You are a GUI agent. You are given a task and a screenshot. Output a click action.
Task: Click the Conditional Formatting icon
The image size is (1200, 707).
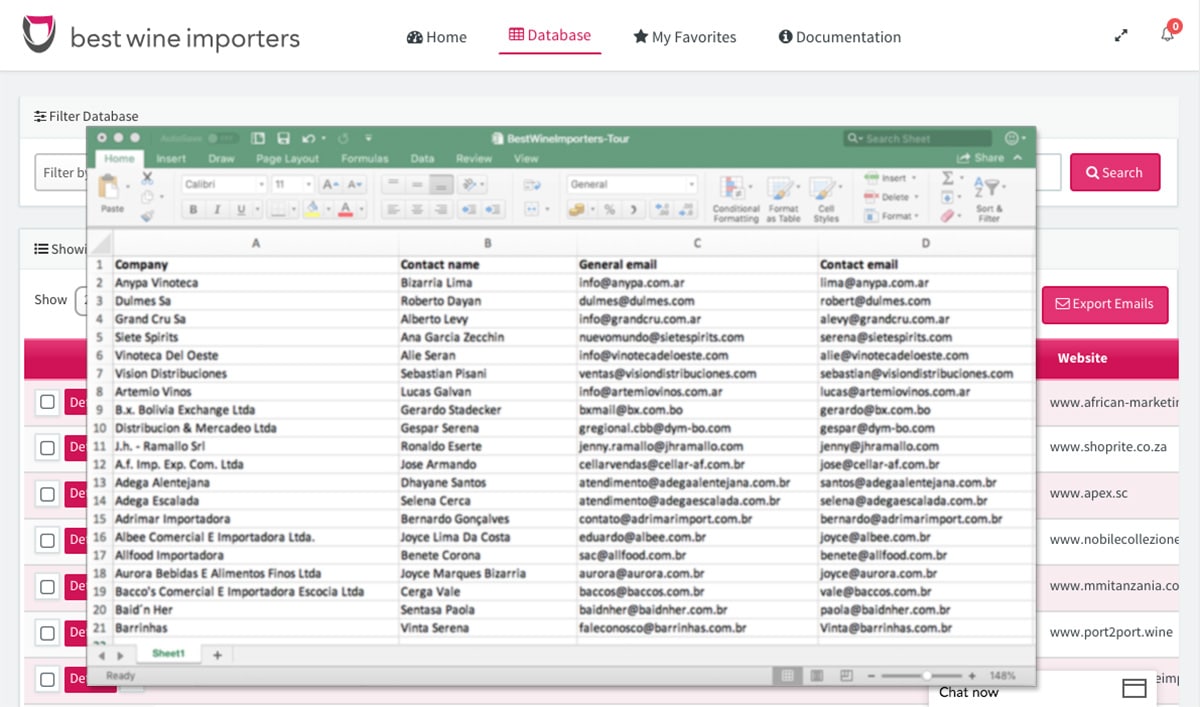click(736, 191)
